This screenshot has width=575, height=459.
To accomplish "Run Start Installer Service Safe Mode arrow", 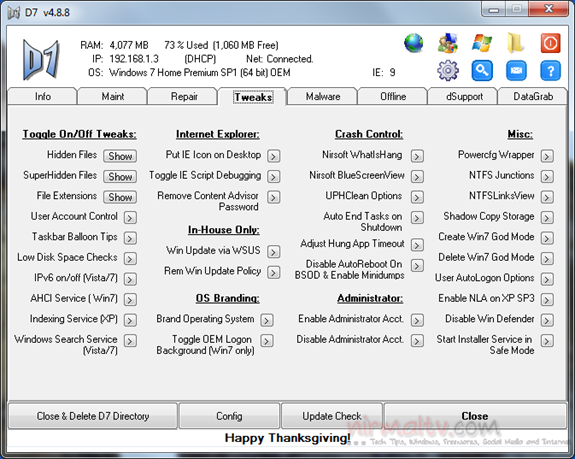I will [547, 341].
